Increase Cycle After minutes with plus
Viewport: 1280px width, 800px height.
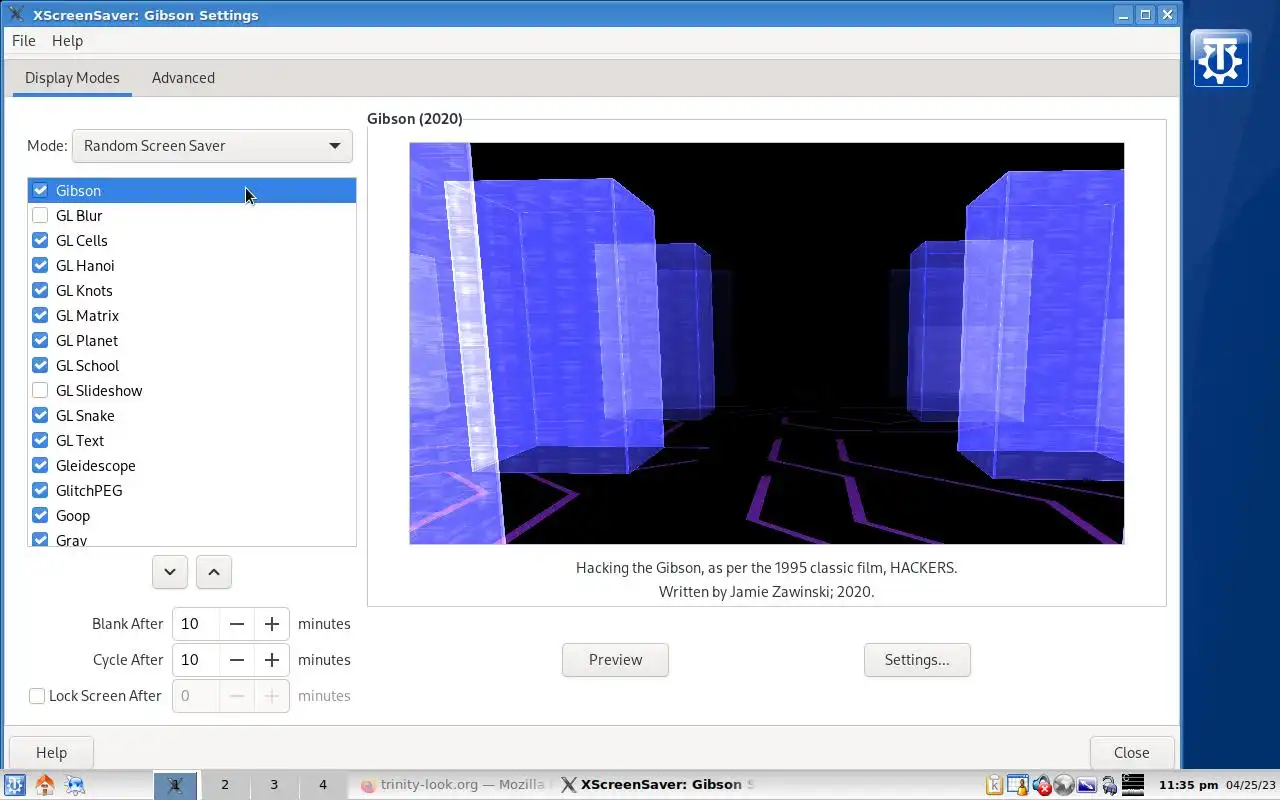click(x=272, y=660)
